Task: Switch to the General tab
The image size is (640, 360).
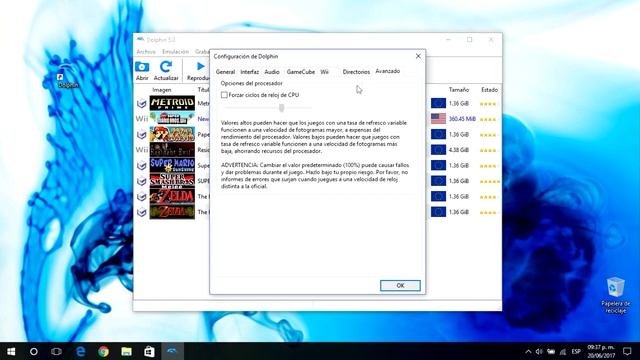Action: click(225, 72)
